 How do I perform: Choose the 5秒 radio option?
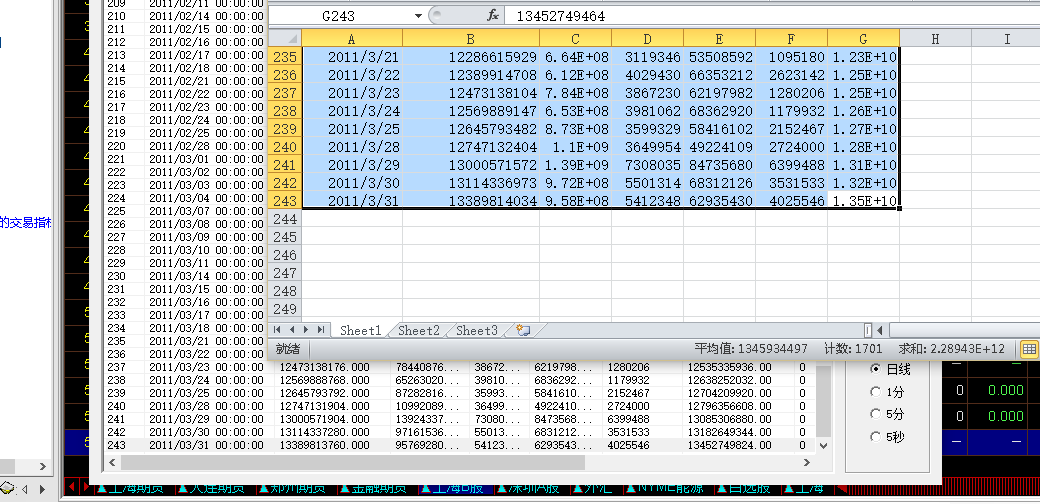[x=876, y=436]
